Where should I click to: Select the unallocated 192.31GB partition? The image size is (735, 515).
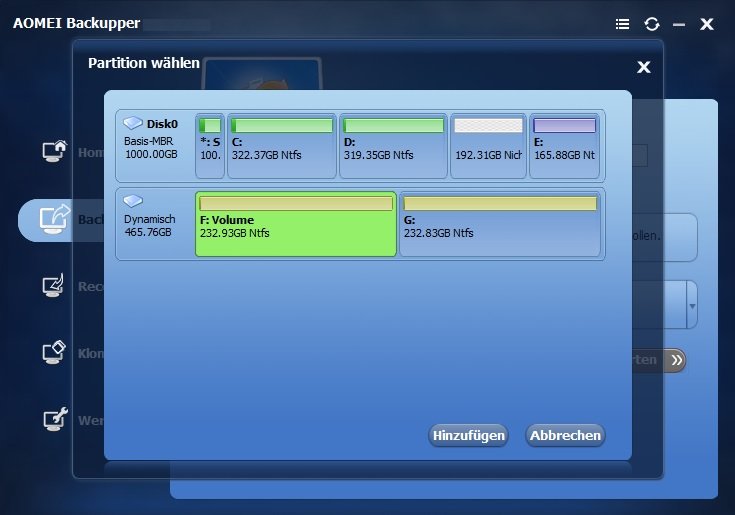pyautogui.click(x=488, y=146)
